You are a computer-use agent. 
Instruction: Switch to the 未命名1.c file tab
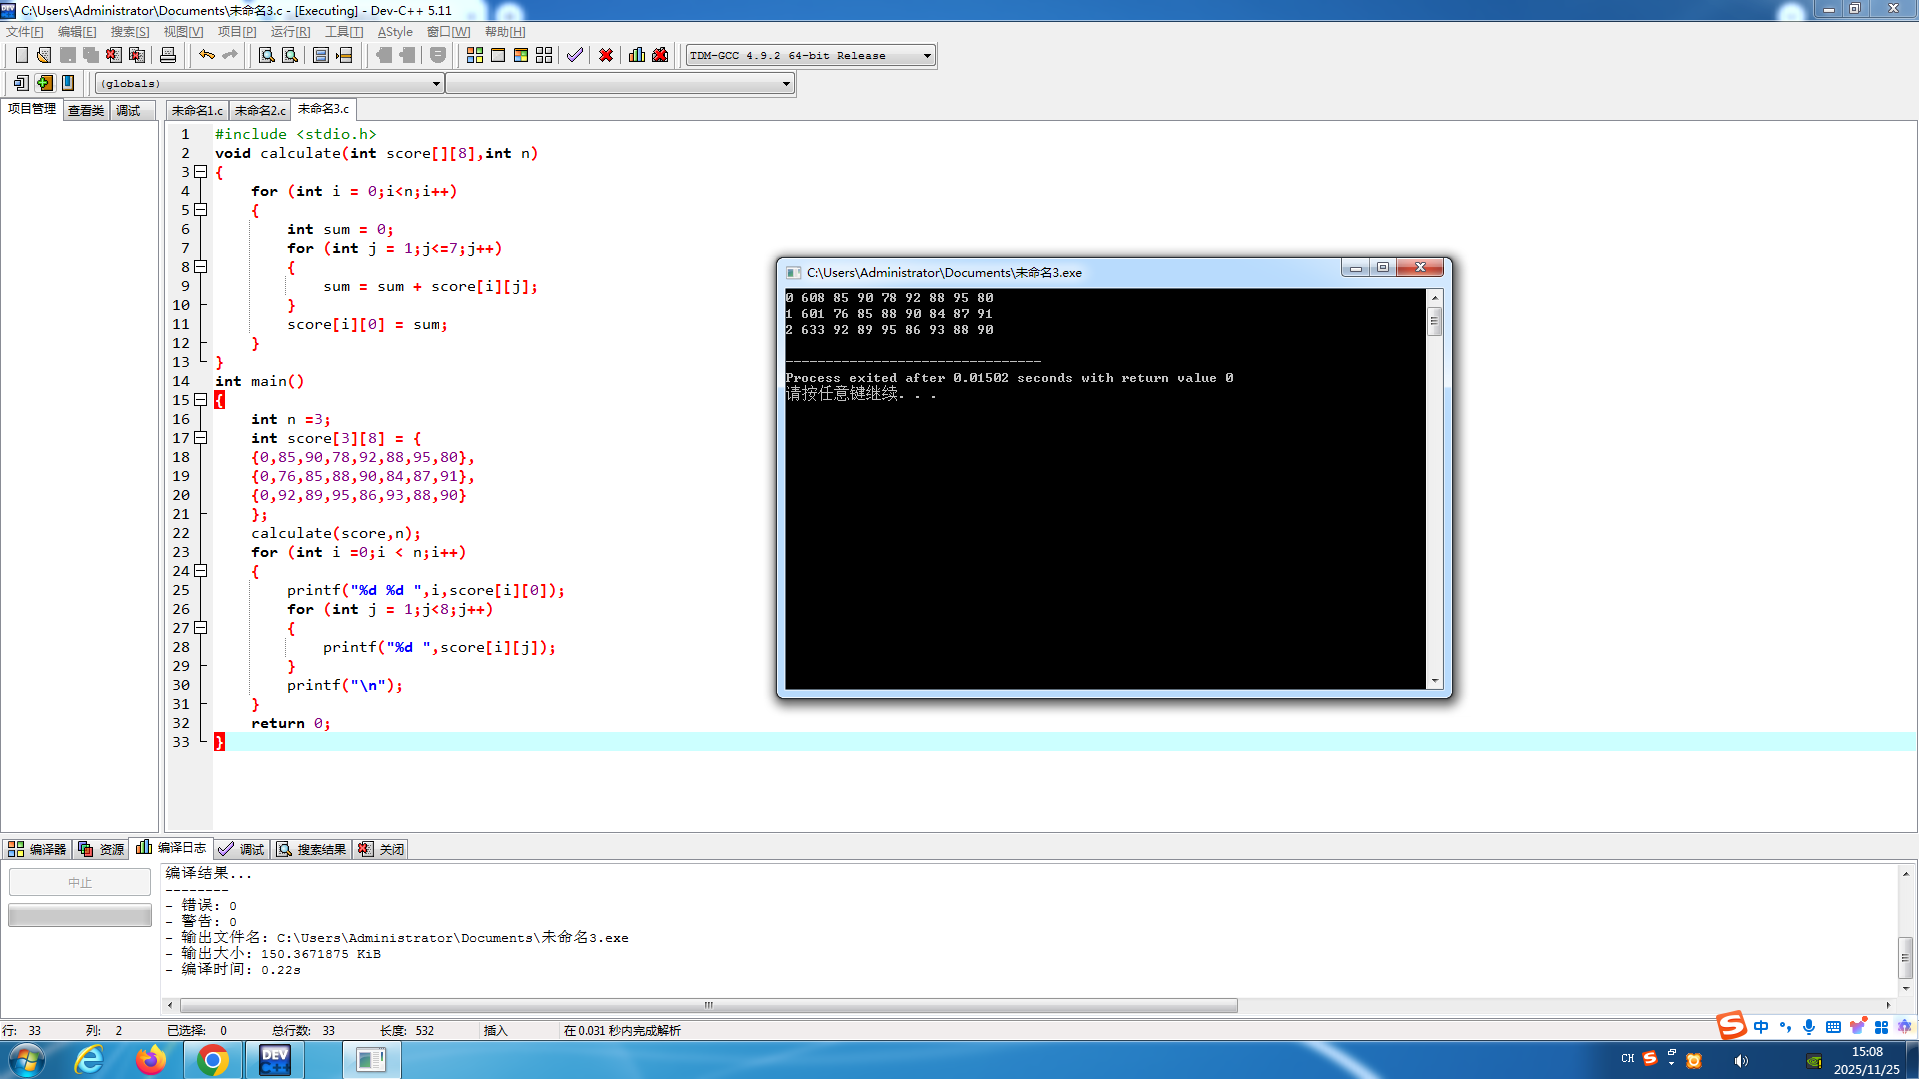coord(197,110)
